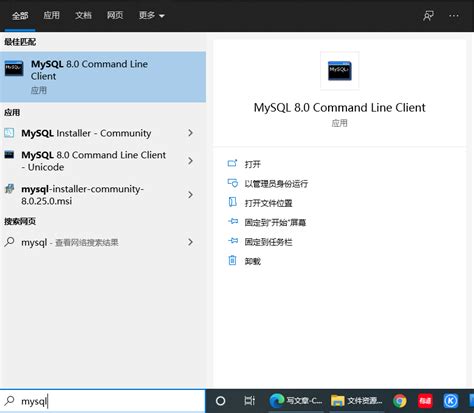Switch to the 文档 filter tab
Image resolution: width=474 pixels, height=413 pixels.
(83, 15)
